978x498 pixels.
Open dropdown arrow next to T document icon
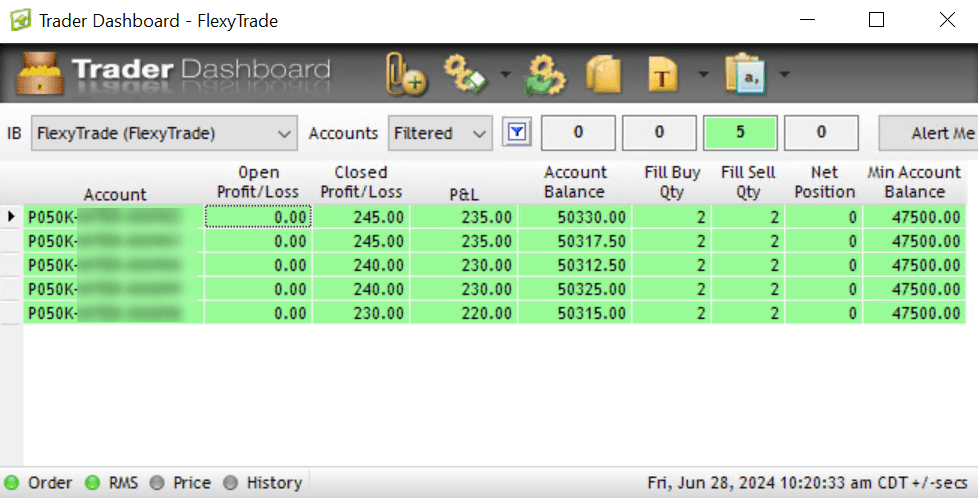(704, 74)
